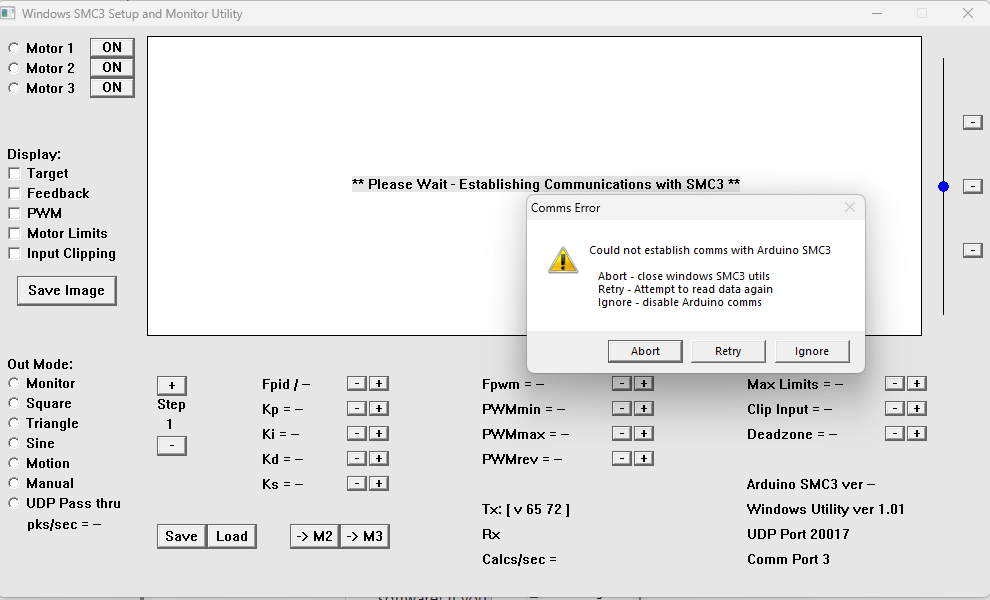Increase the PWMrev value
This screenshot has width=990, height=600.
tap(644, 459)
